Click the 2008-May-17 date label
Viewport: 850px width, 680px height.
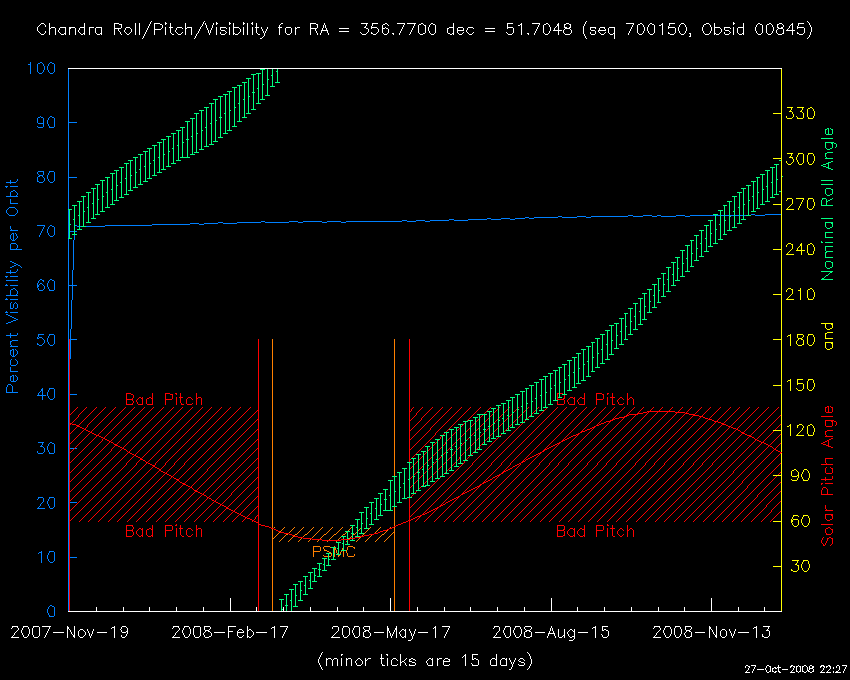[x=390, y=632]
